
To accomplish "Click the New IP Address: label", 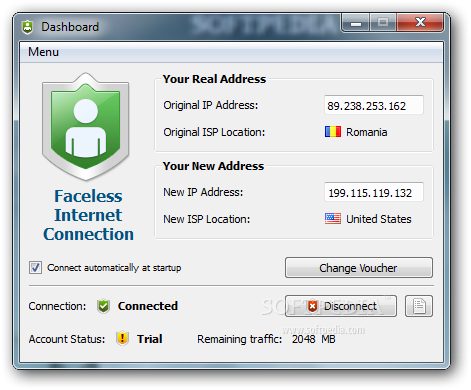I will pyautogui.click(x=203, y=192).
